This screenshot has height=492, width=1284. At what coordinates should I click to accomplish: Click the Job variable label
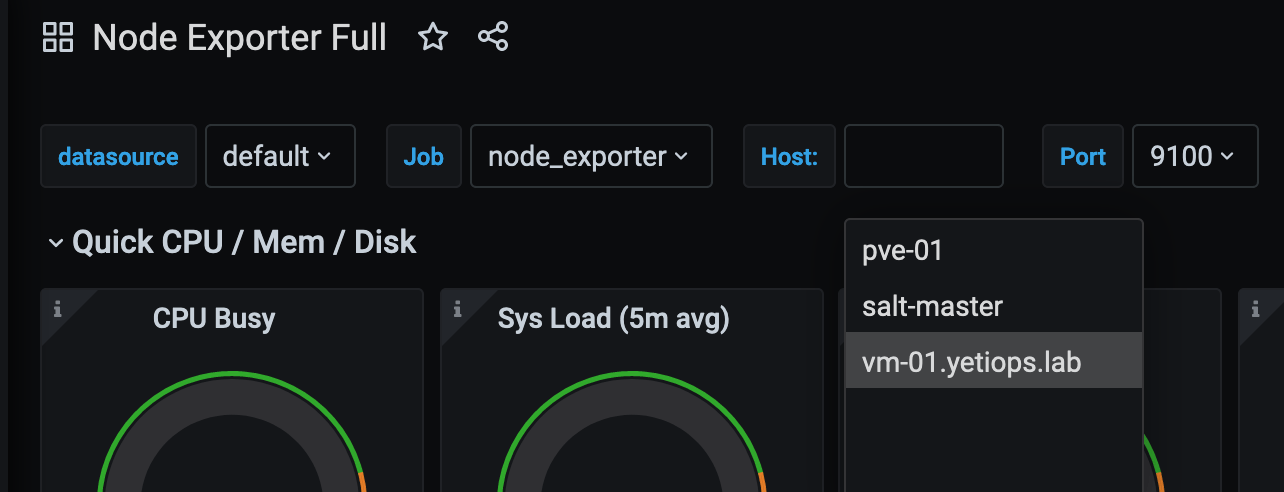[424, 156]
